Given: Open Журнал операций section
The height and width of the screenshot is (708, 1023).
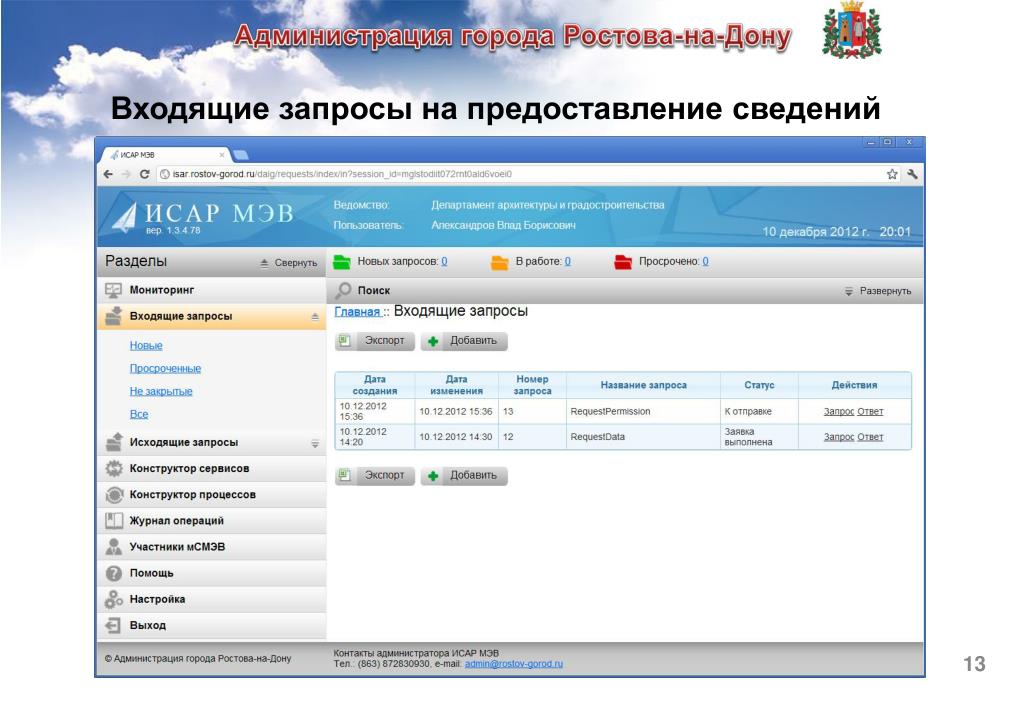Looking at the screenshot, I should click(176, 520).
